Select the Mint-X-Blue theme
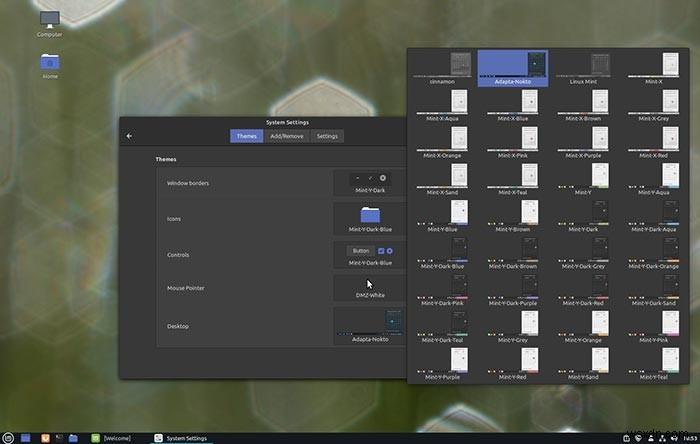 512,105
